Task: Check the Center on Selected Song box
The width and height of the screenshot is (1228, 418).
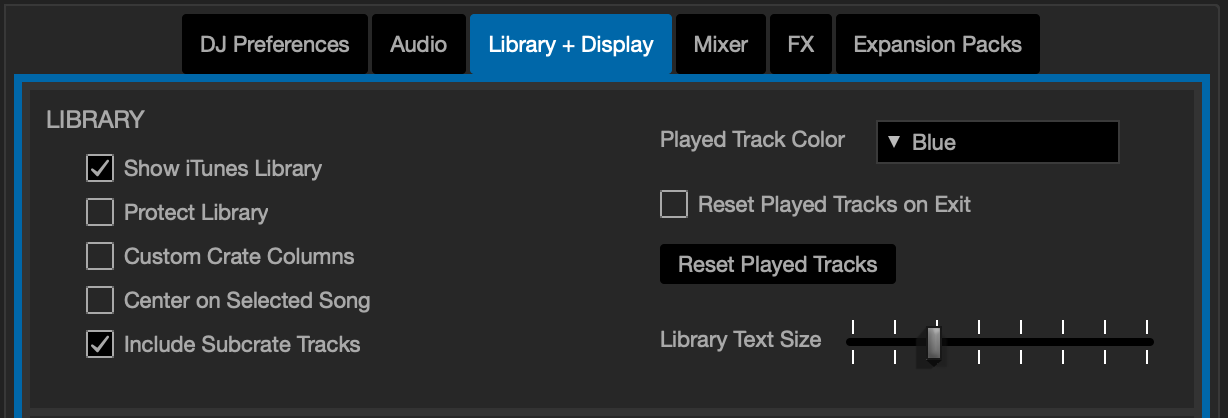Action: tap(100, 300)
